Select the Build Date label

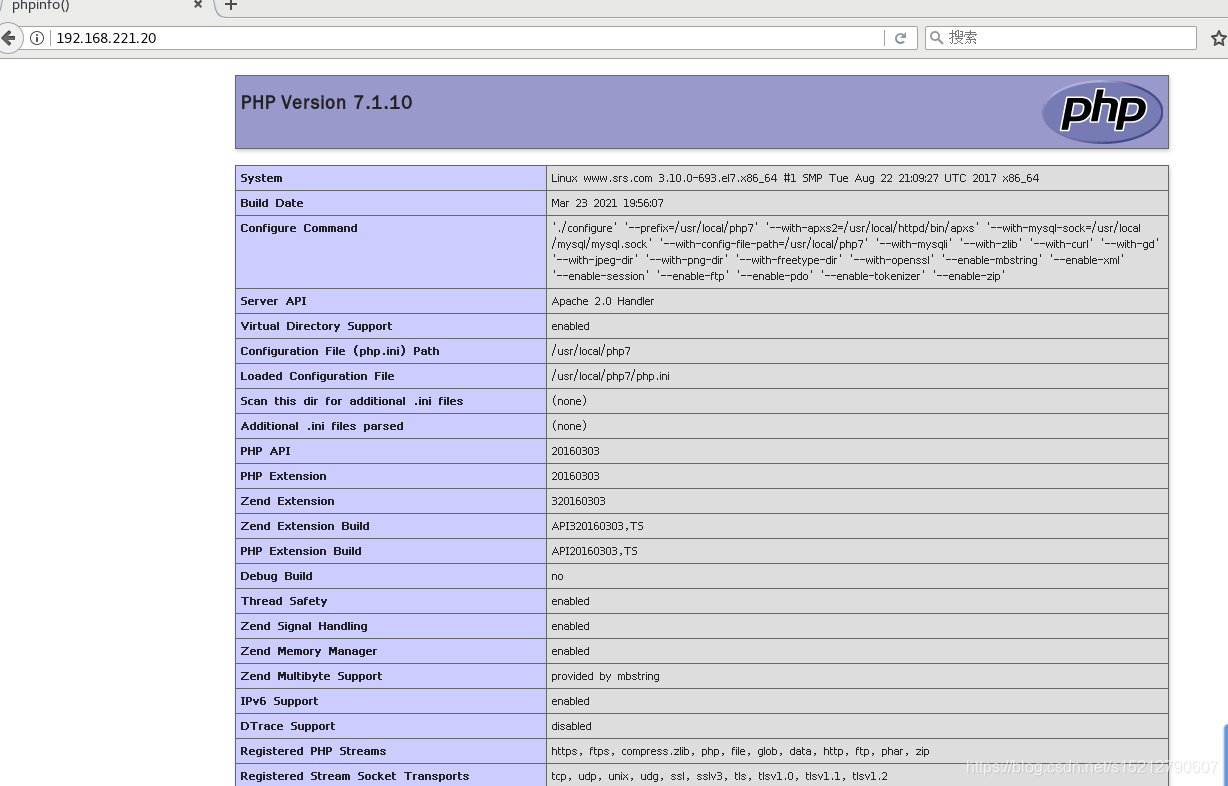click(272, 203)
